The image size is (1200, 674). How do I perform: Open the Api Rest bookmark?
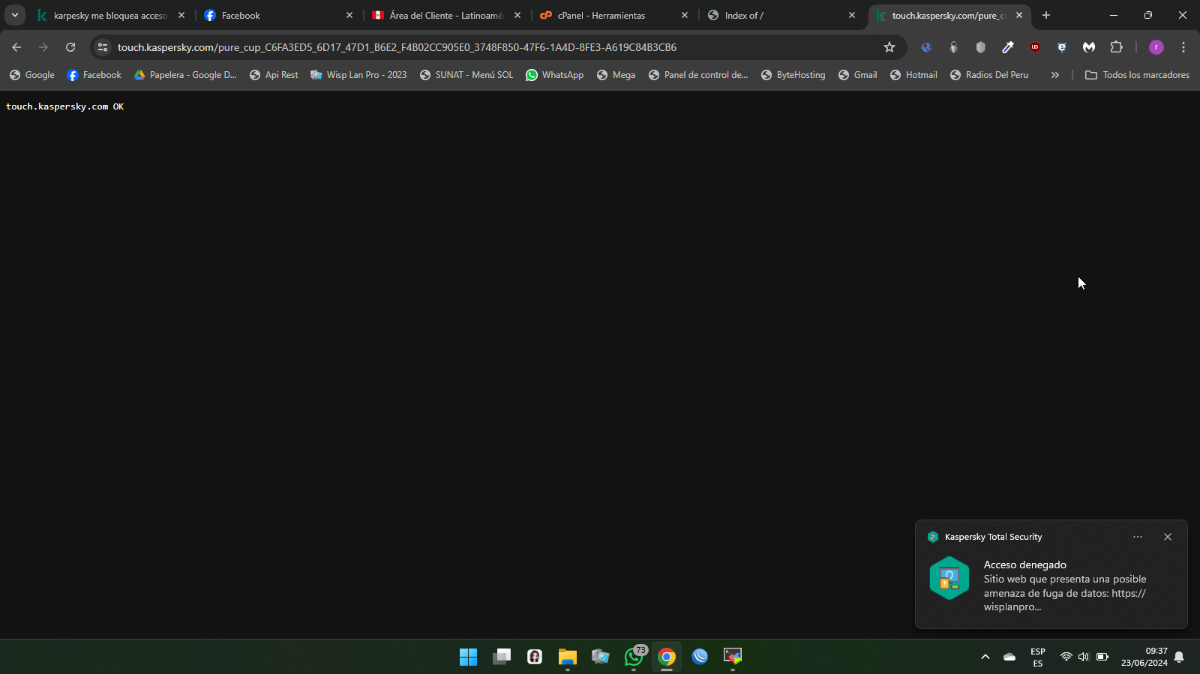coord(273,75)
